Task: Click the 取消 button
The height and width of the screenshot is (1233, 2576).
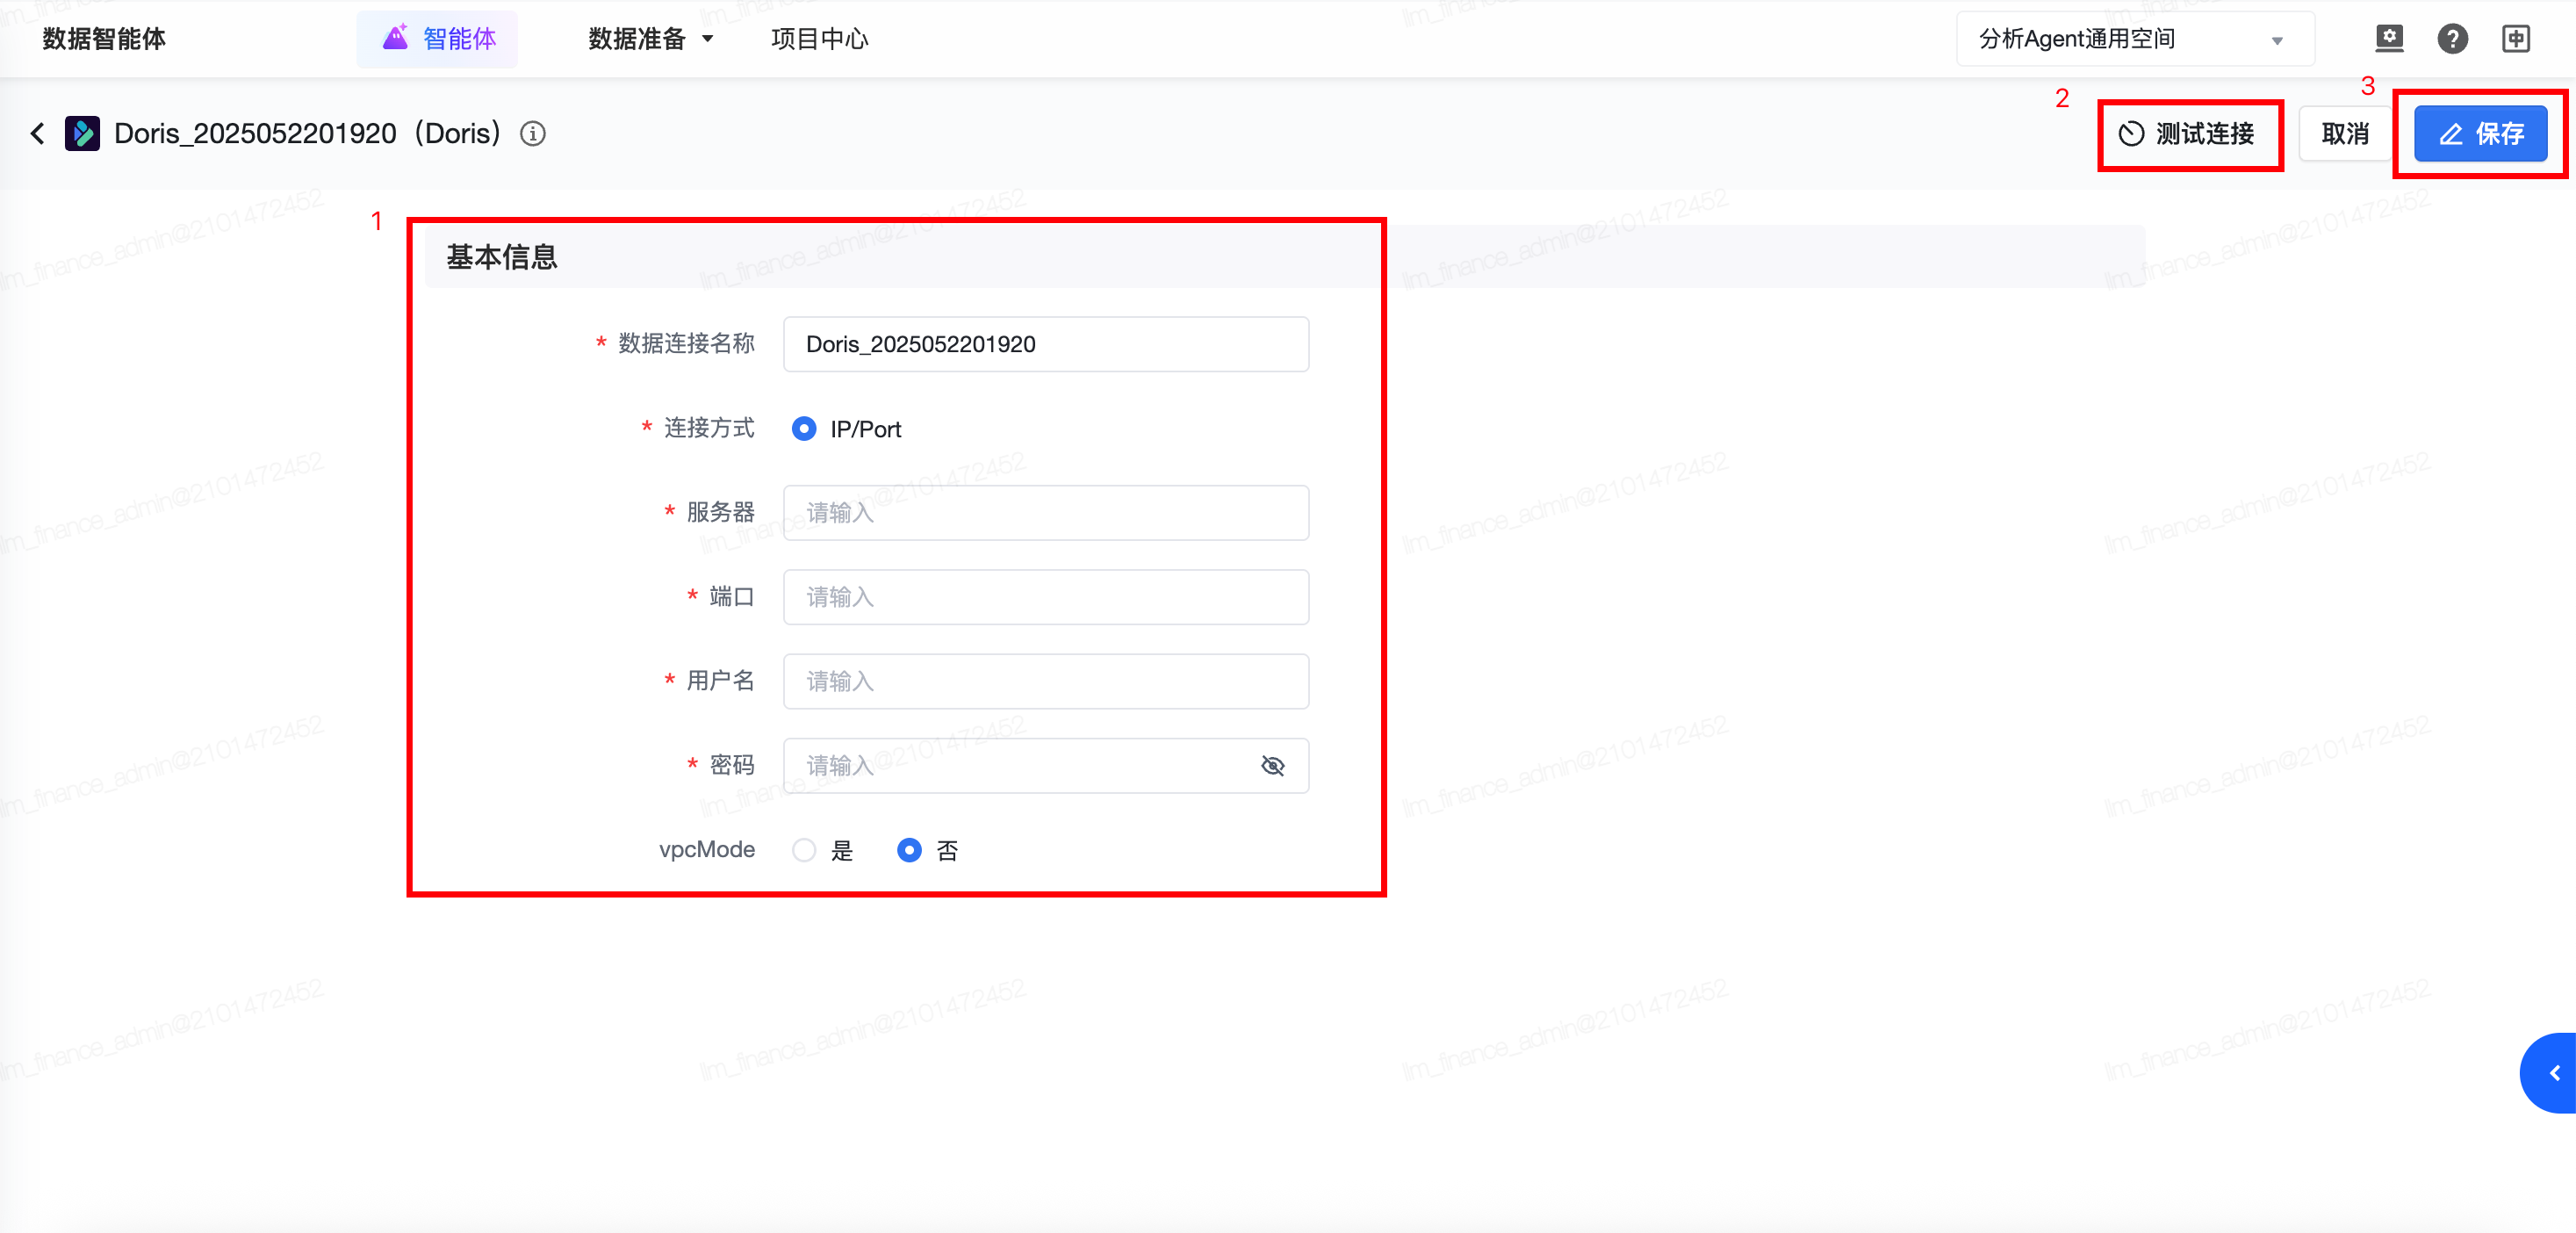Action: (x=2345, y=134)
